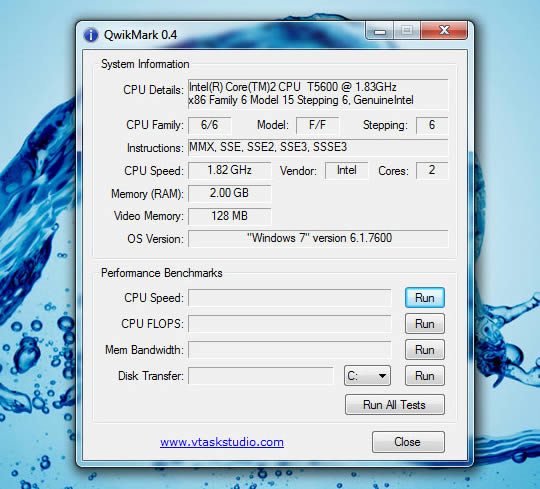Click the OS Version label
Screen dimensions: 540x489
coord(155,239)
